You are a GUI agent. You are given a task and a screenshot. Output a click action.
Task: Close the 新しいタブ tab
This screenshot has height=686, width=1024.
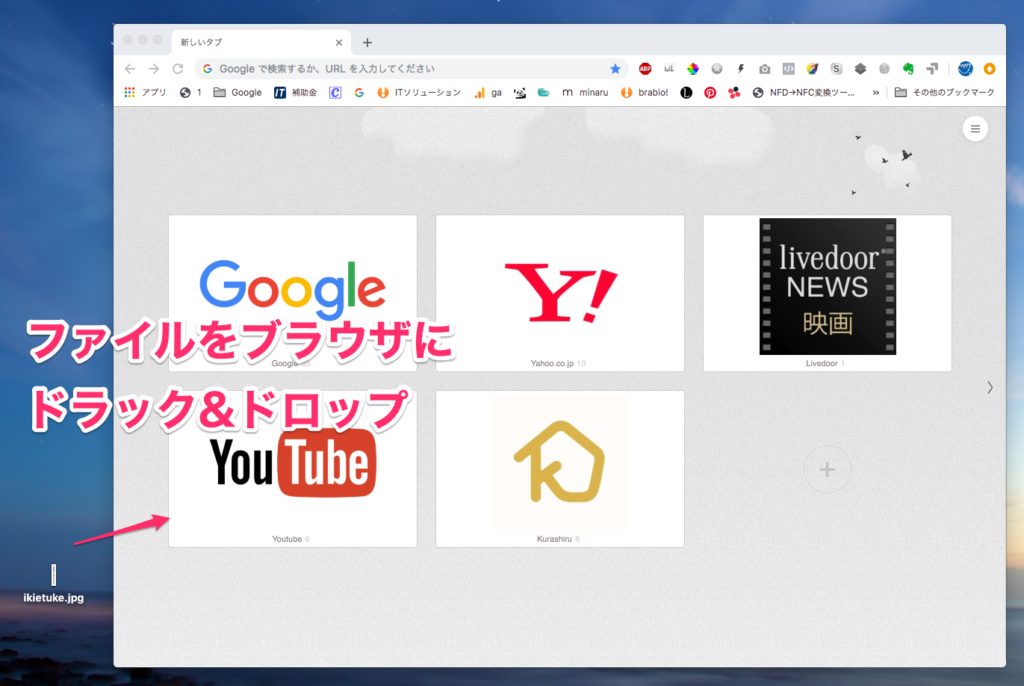tap(339, 42)
